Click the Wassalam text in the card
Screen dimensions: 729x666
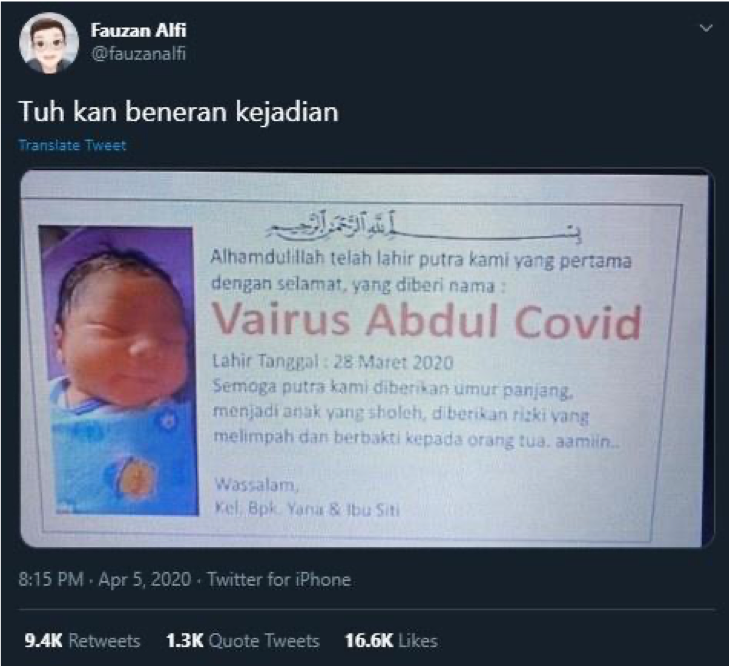tap(256, 485)
